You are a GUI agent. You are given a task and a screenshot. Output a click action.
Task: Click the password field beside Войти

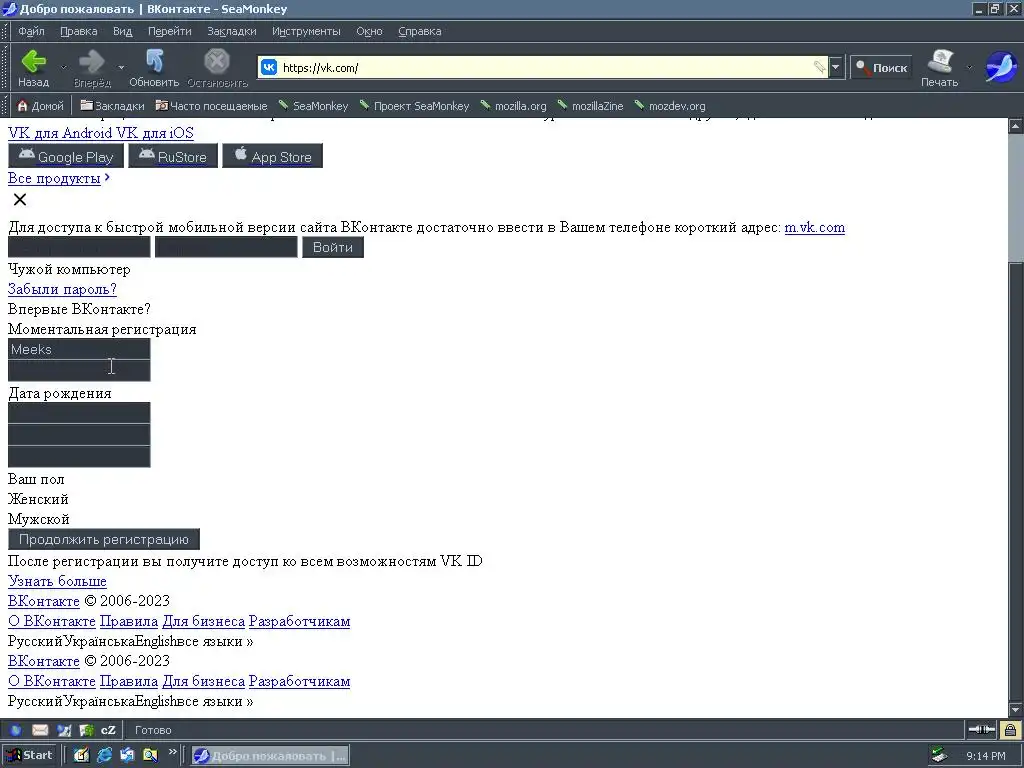tap(226, 248)
